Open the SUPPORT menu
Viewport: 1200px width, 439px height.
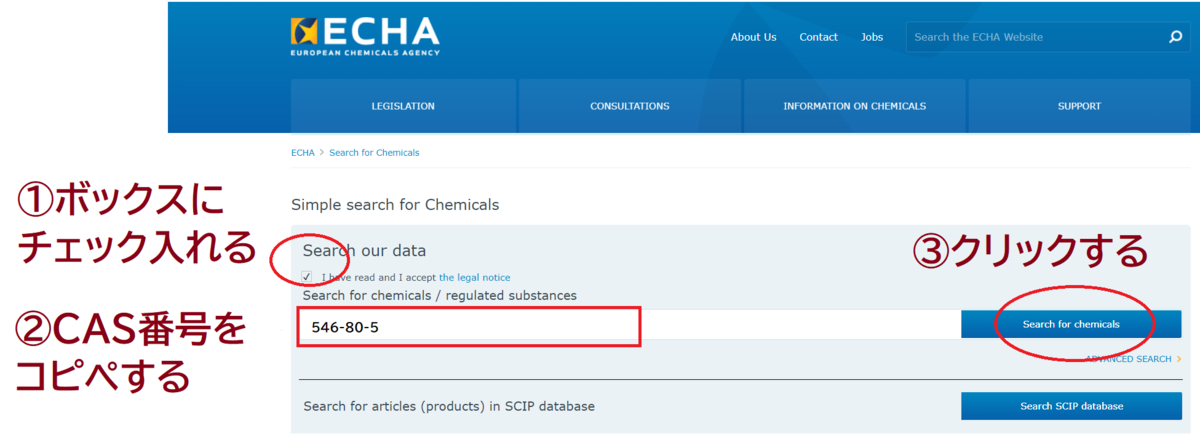coord(1079,106)
